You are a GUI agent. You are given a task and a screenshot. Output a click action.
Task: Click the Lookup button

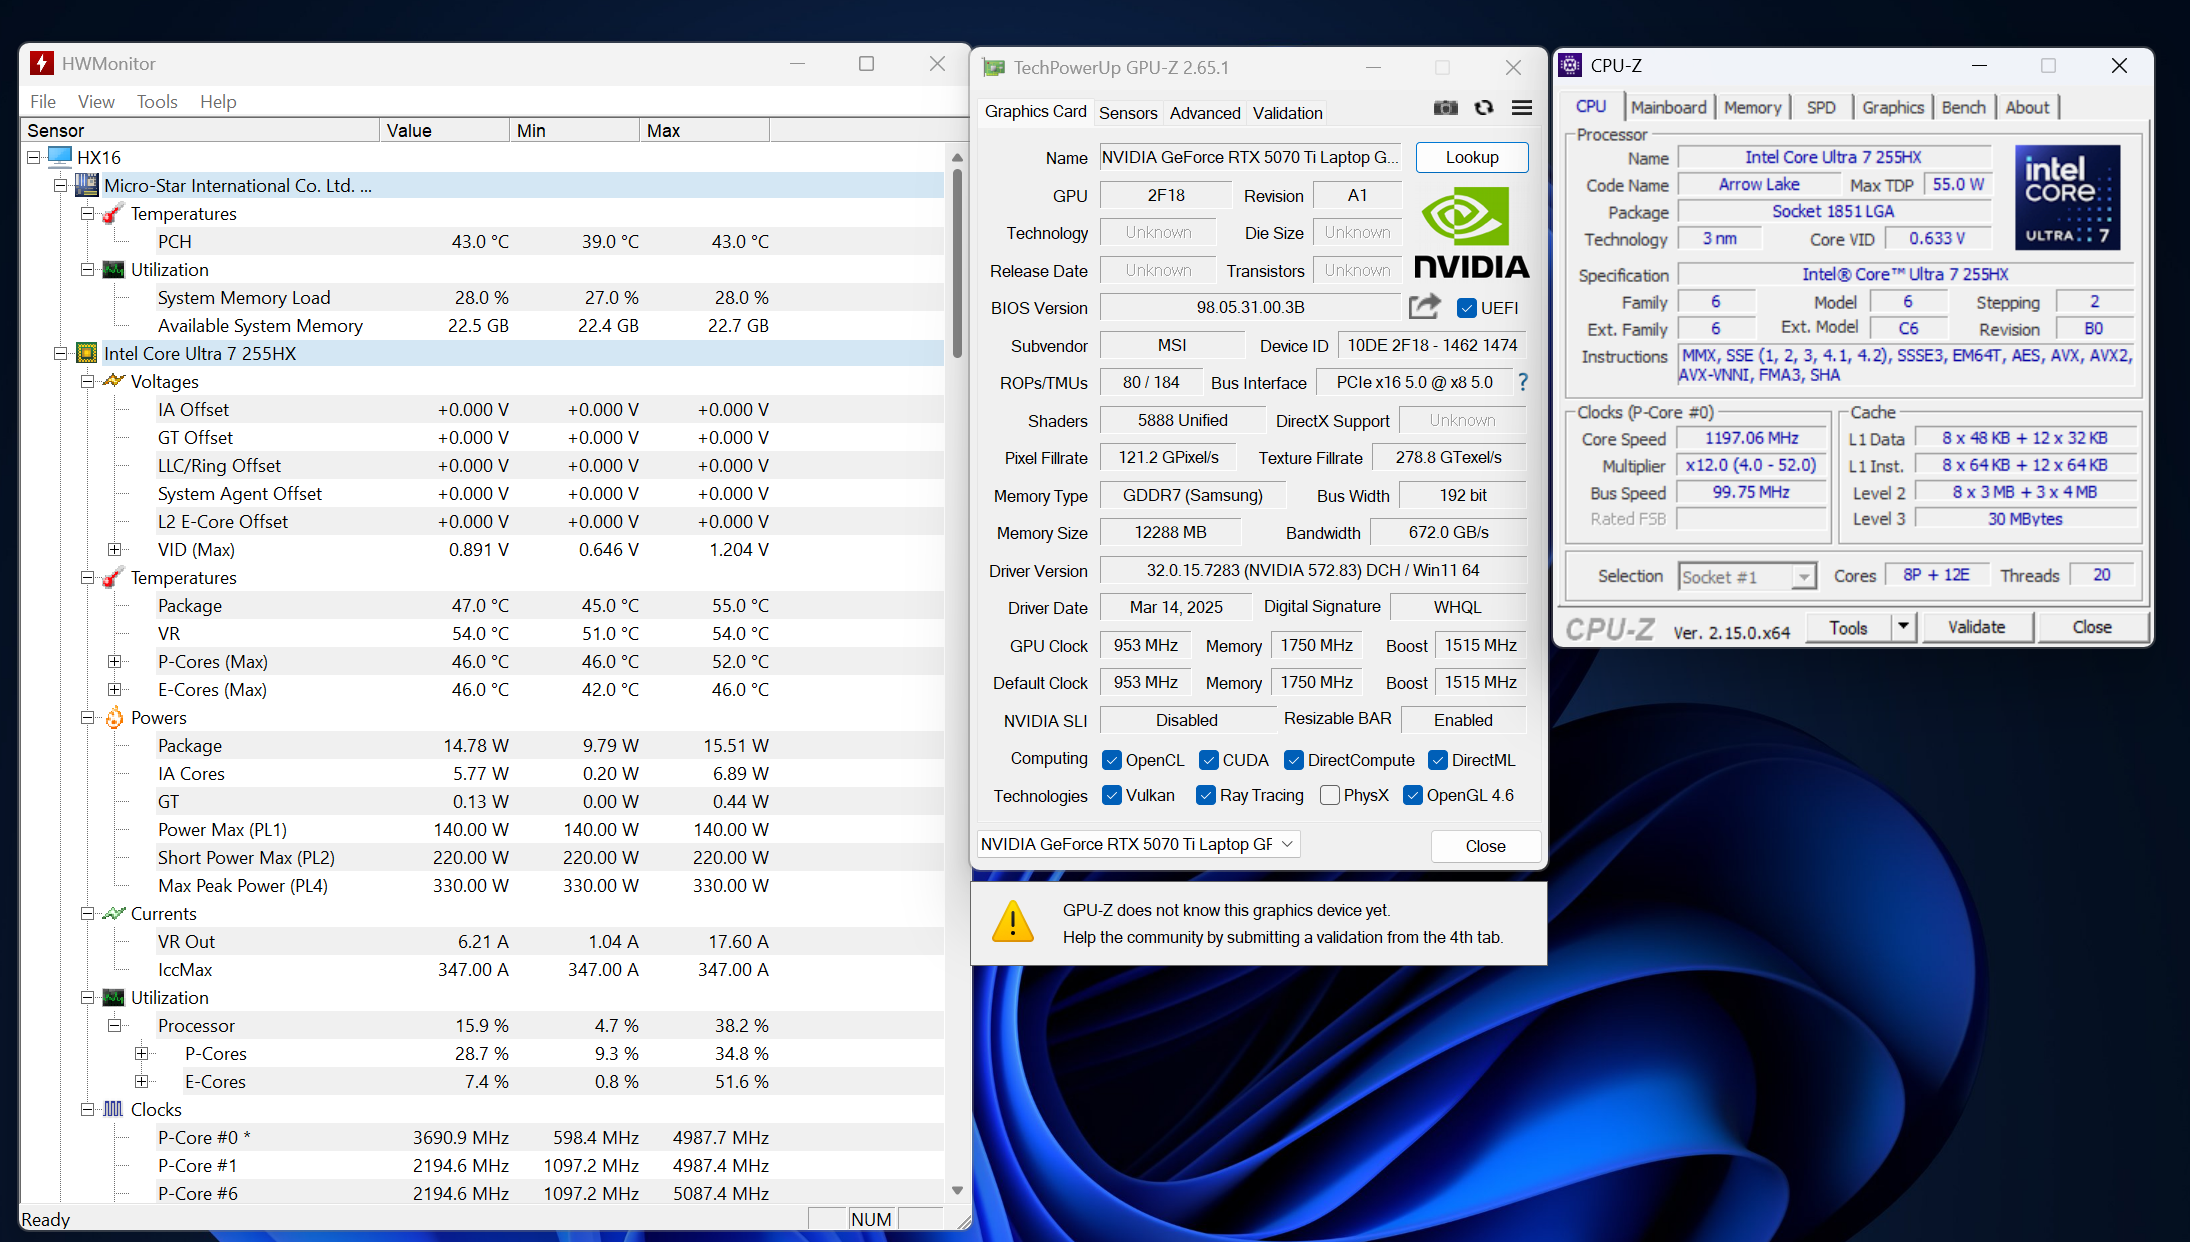pos(1471,157)
